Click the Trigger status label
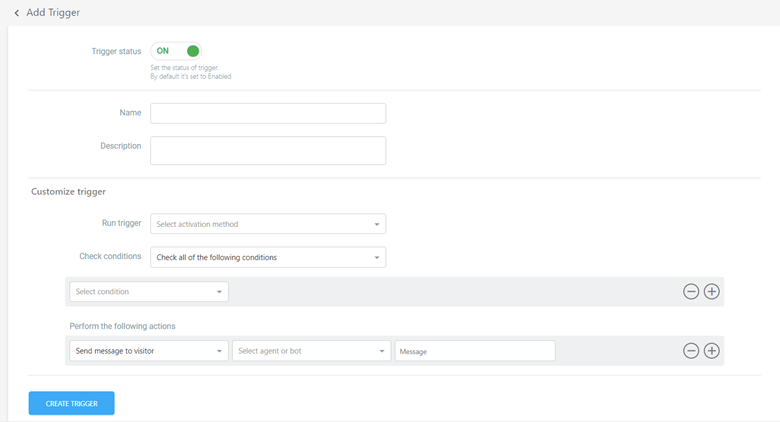Viewport: 780px width, 422px height. click(x=116, y=51)
